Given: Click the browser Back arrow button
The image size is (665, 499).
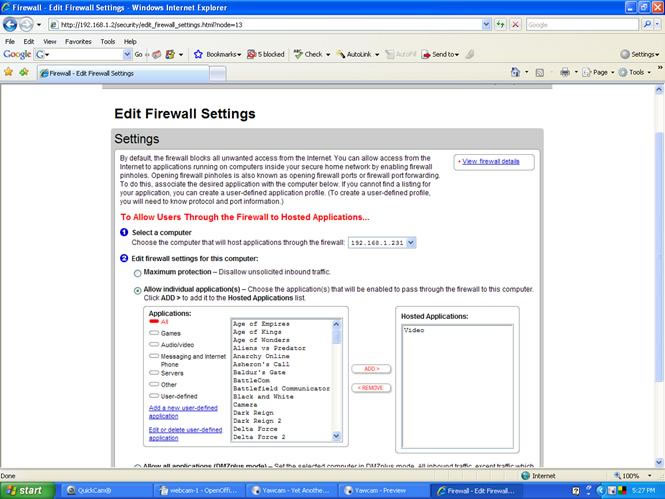Looking at the screenshot, I should pyautogui.click(x=10, y=25).
